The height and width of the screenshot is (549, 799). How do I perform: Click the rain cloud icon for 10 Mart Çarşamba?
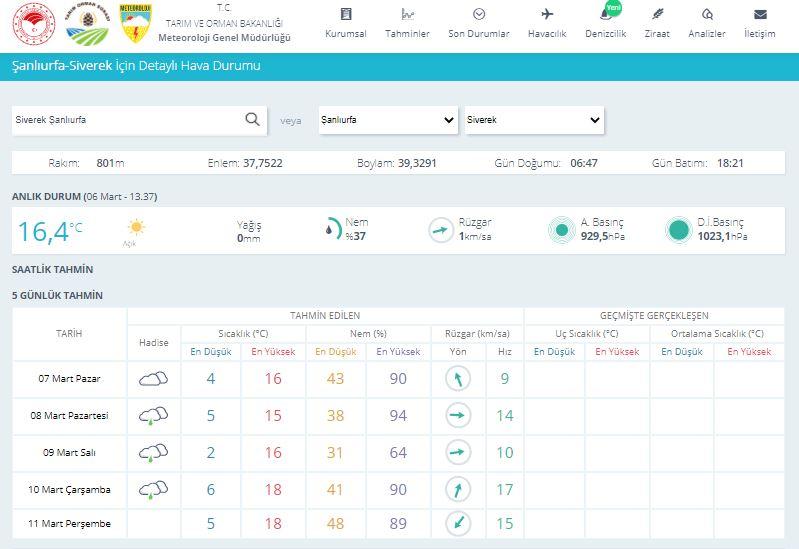[153, 490]
